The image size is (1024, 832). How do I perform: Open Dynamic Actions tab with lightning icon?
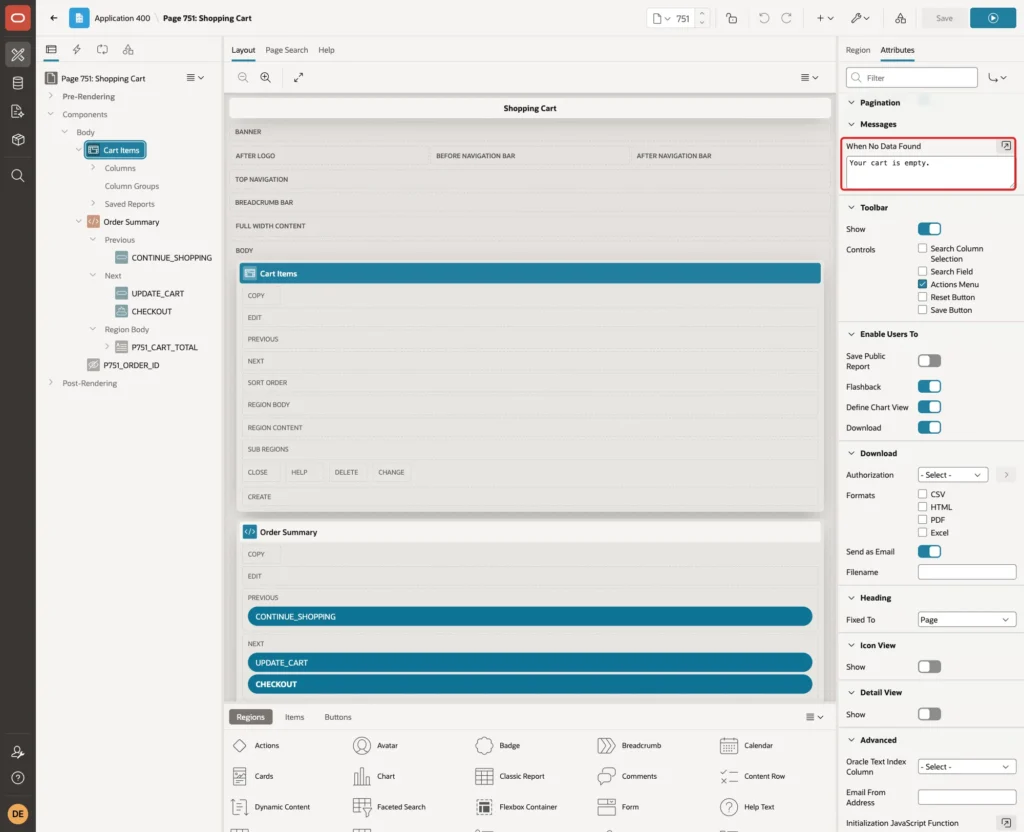coord(76,50)
